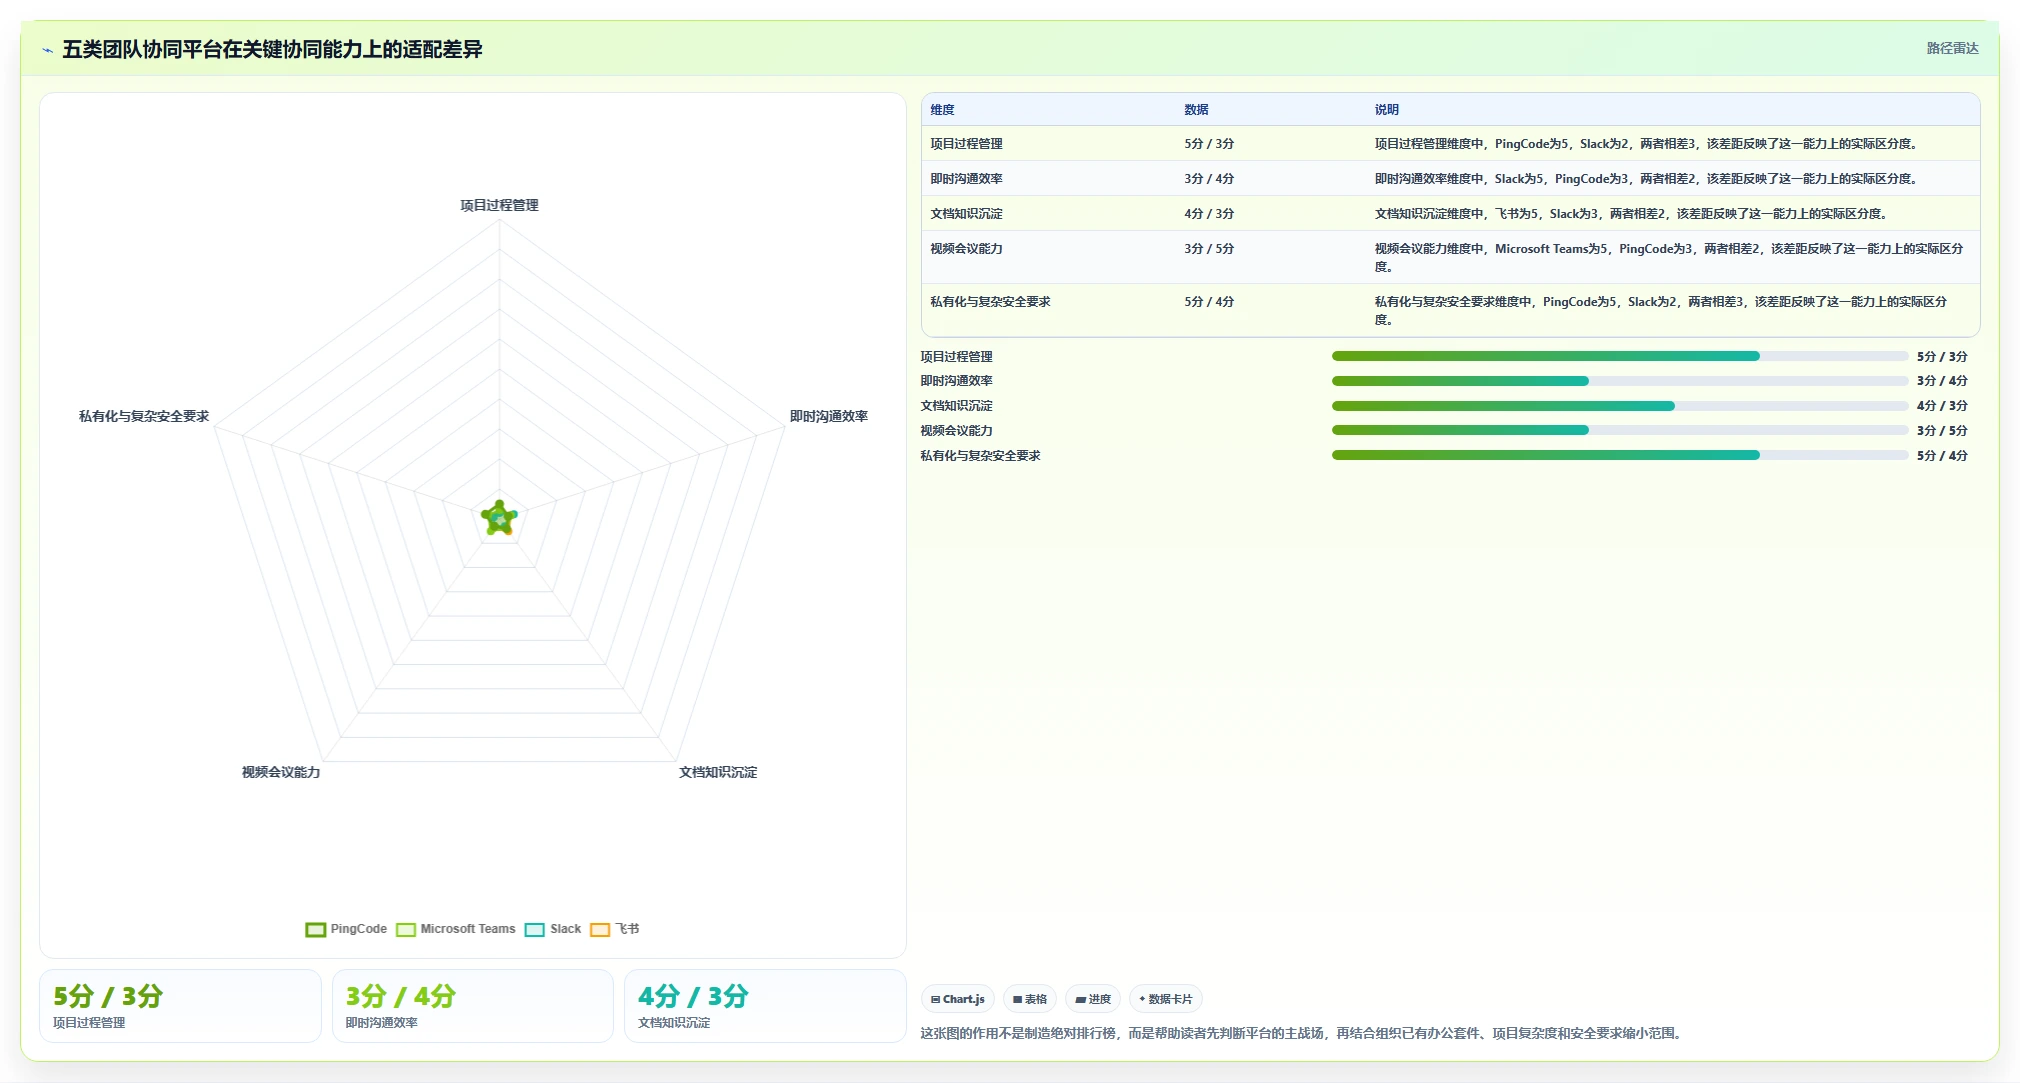Click the 5分 / 4分 value in the table's 私有化与复杂安全要求 row

tap(1209, 302)
